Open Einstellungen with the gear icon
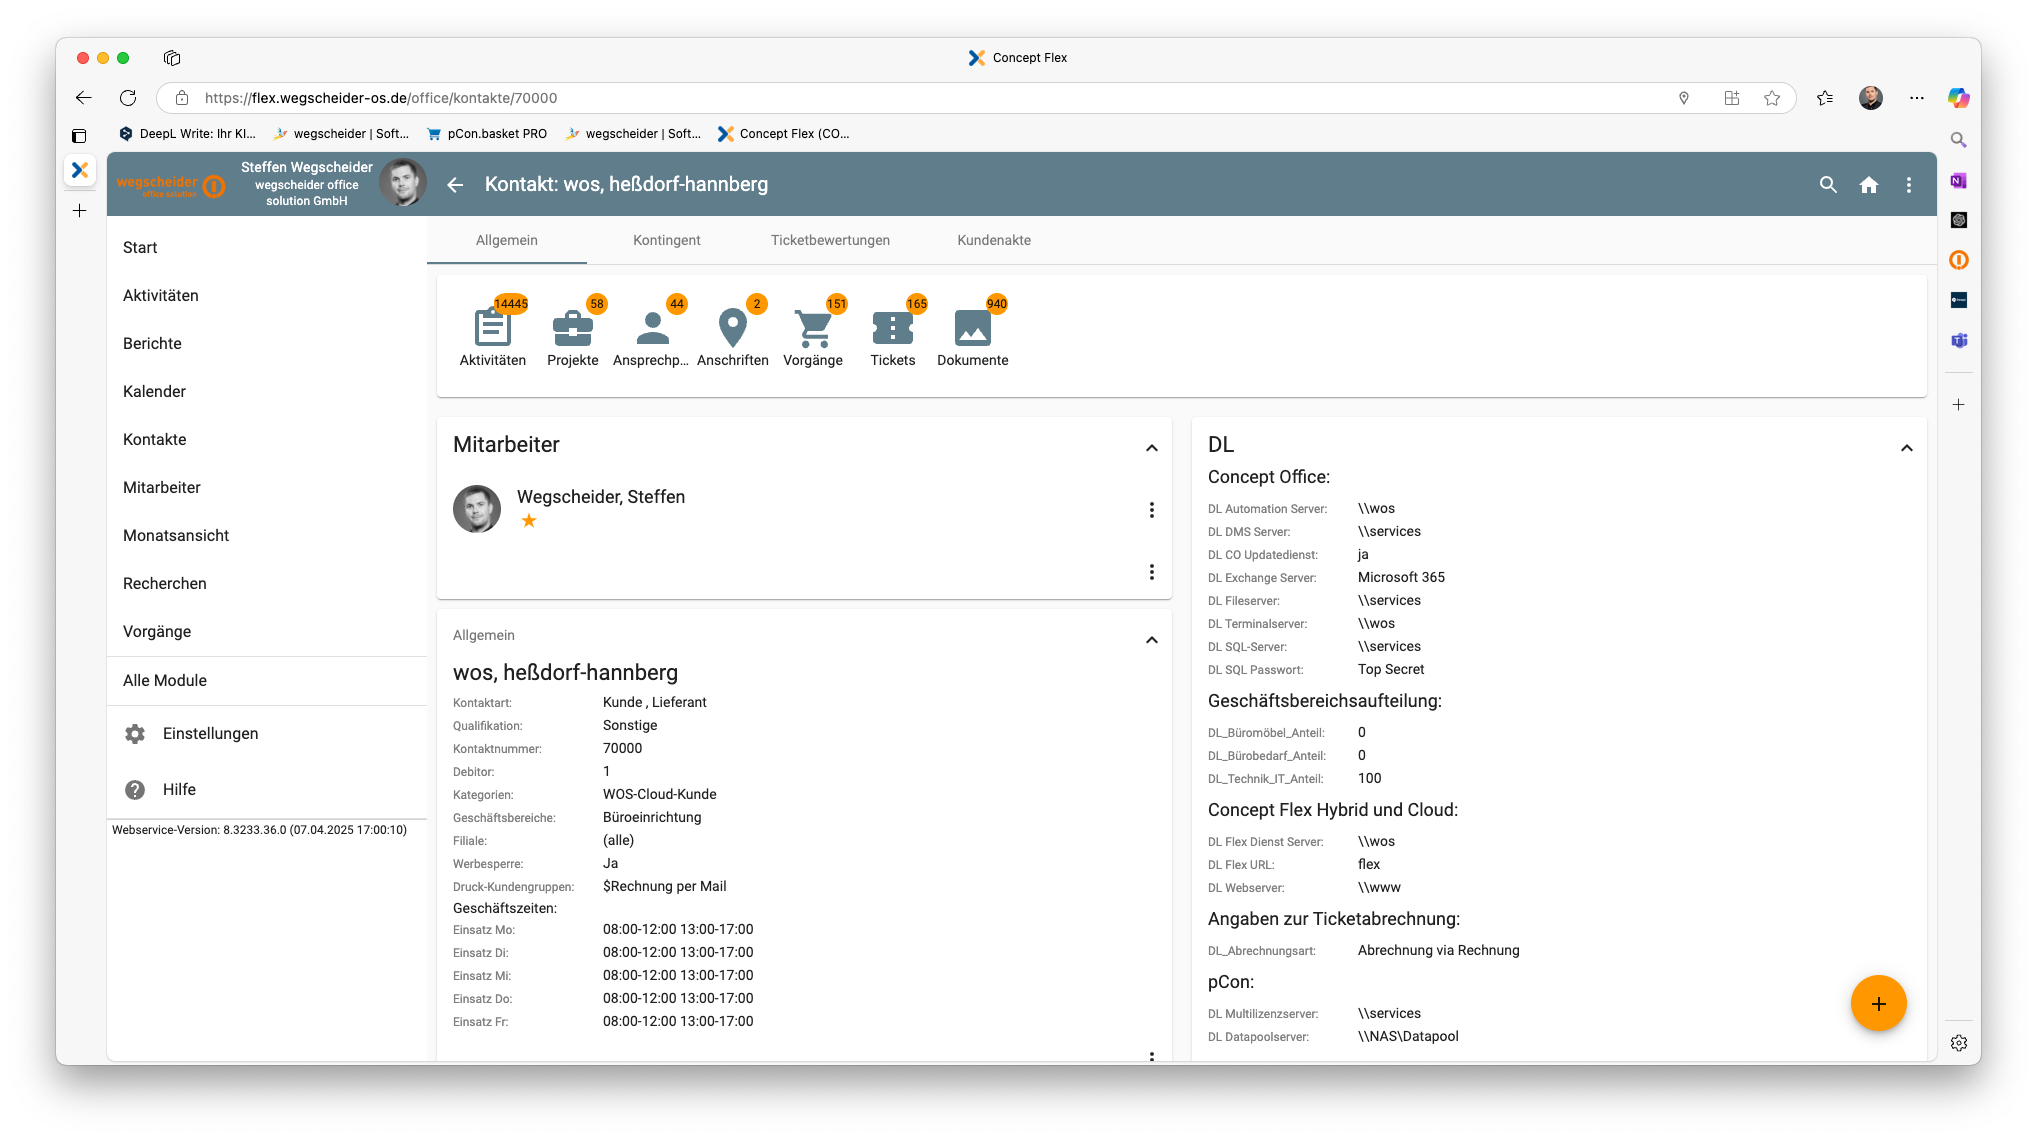Screen dimensions: 2037x1139 point(267,734)
